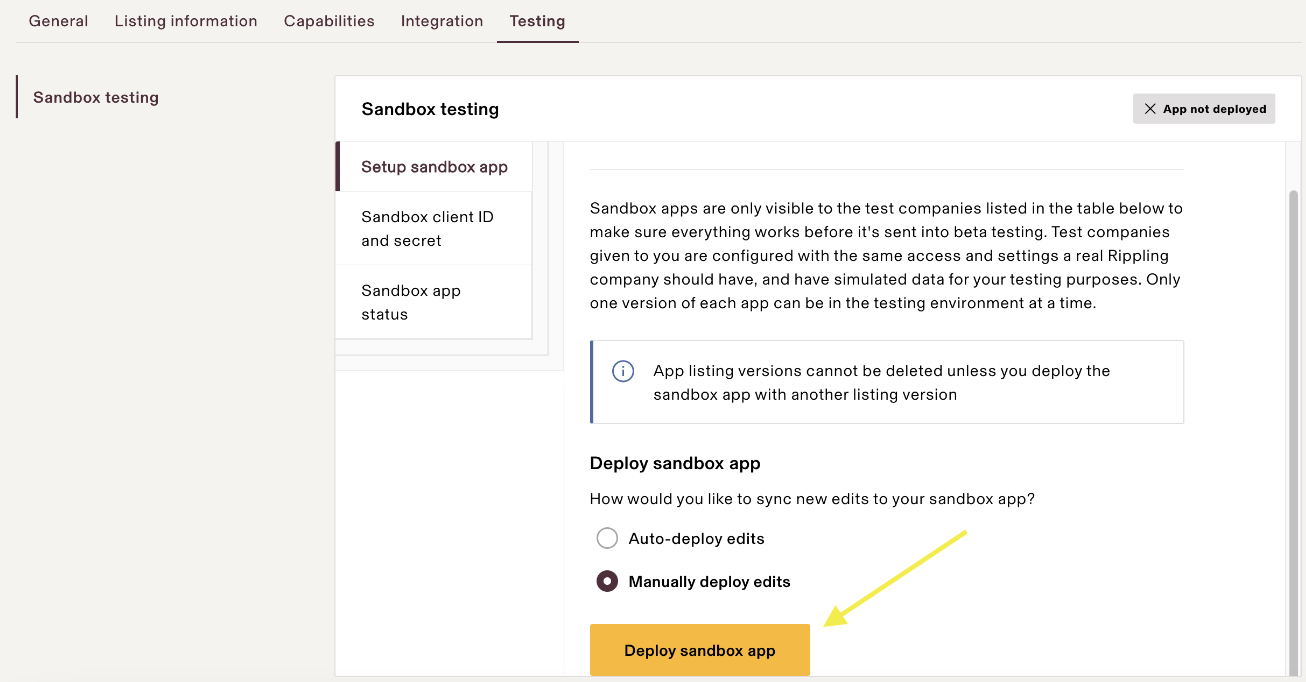
Task: Click the vertical scrollbar of the panel
Action: (1293, 400)
